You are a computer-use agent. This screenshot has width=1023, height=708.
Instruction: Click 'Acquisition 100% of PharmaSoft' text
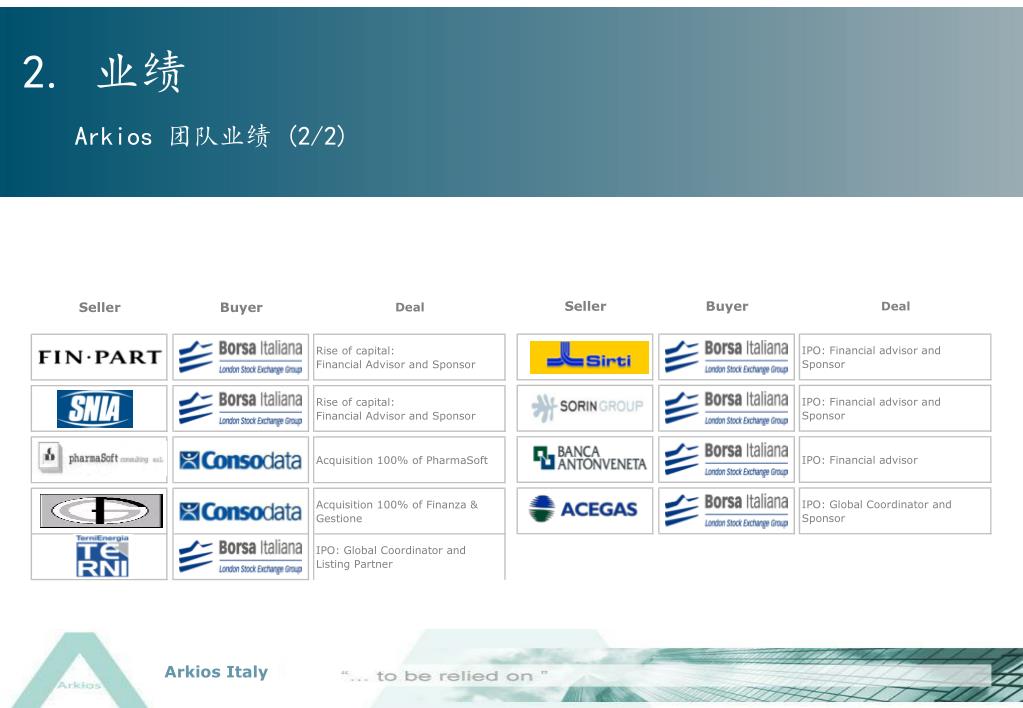coord(402,460)
